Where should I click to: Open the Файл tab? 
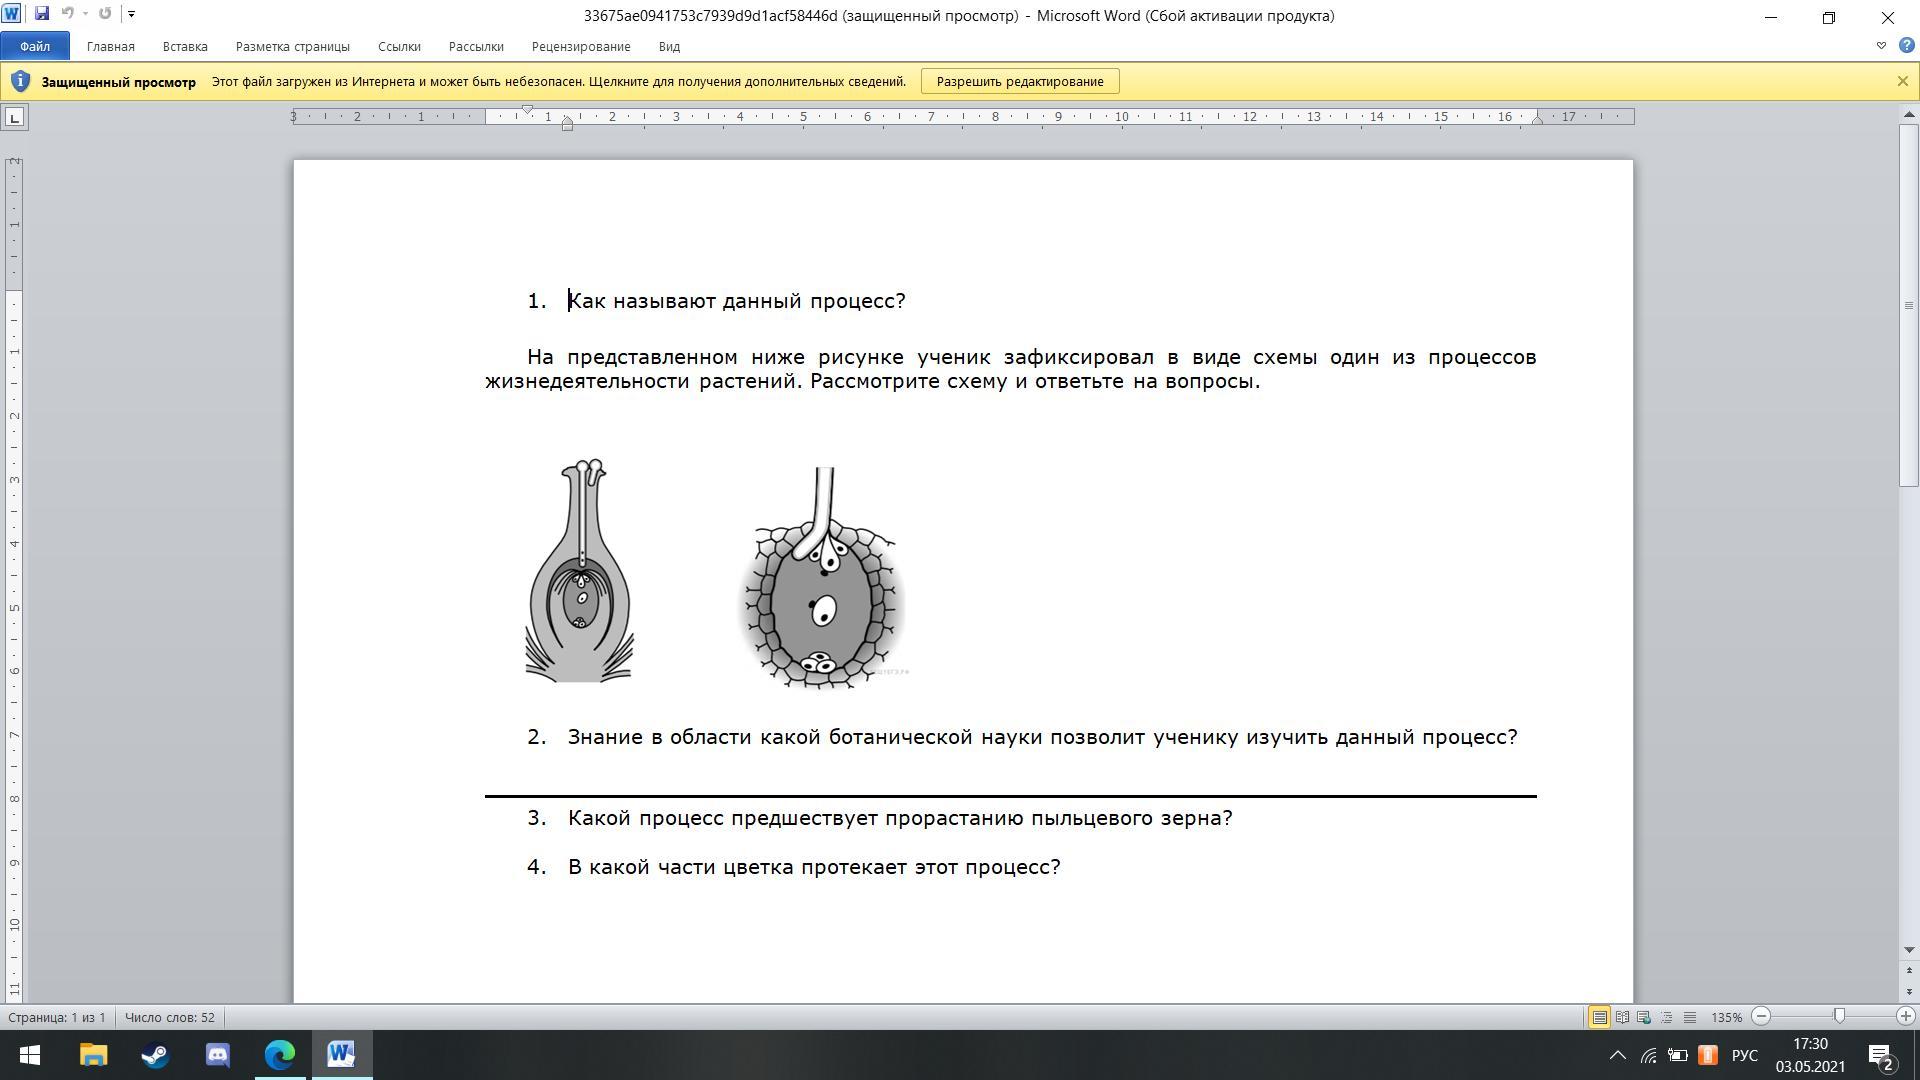click(x=34, y=46)
